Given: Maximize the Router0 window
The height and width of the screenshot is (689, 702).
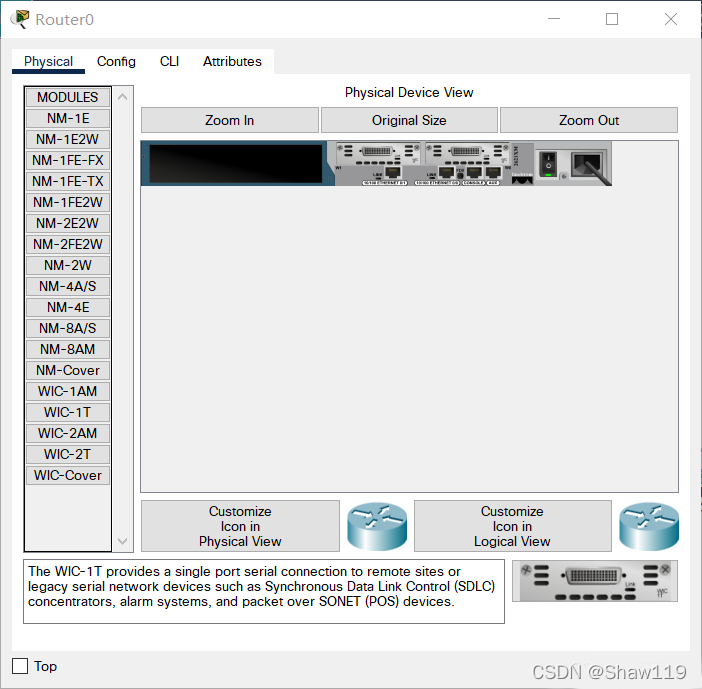Looking at the screenshot, I should coord(612,19).
